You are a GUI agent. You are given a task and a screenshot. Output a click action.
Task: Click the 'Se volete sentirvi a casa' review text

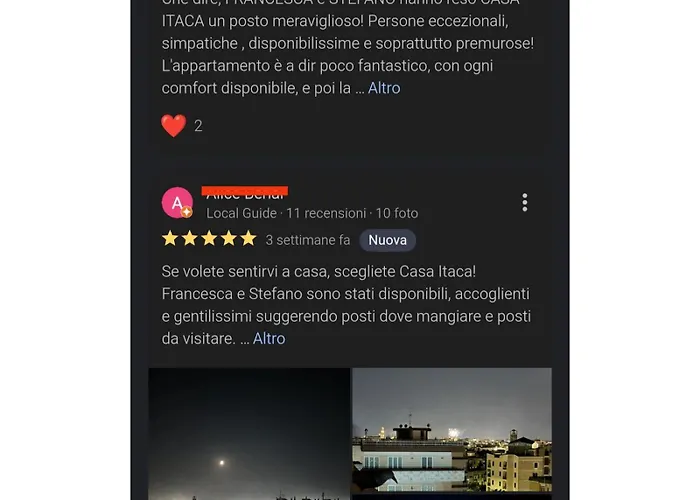coord(346,305)
